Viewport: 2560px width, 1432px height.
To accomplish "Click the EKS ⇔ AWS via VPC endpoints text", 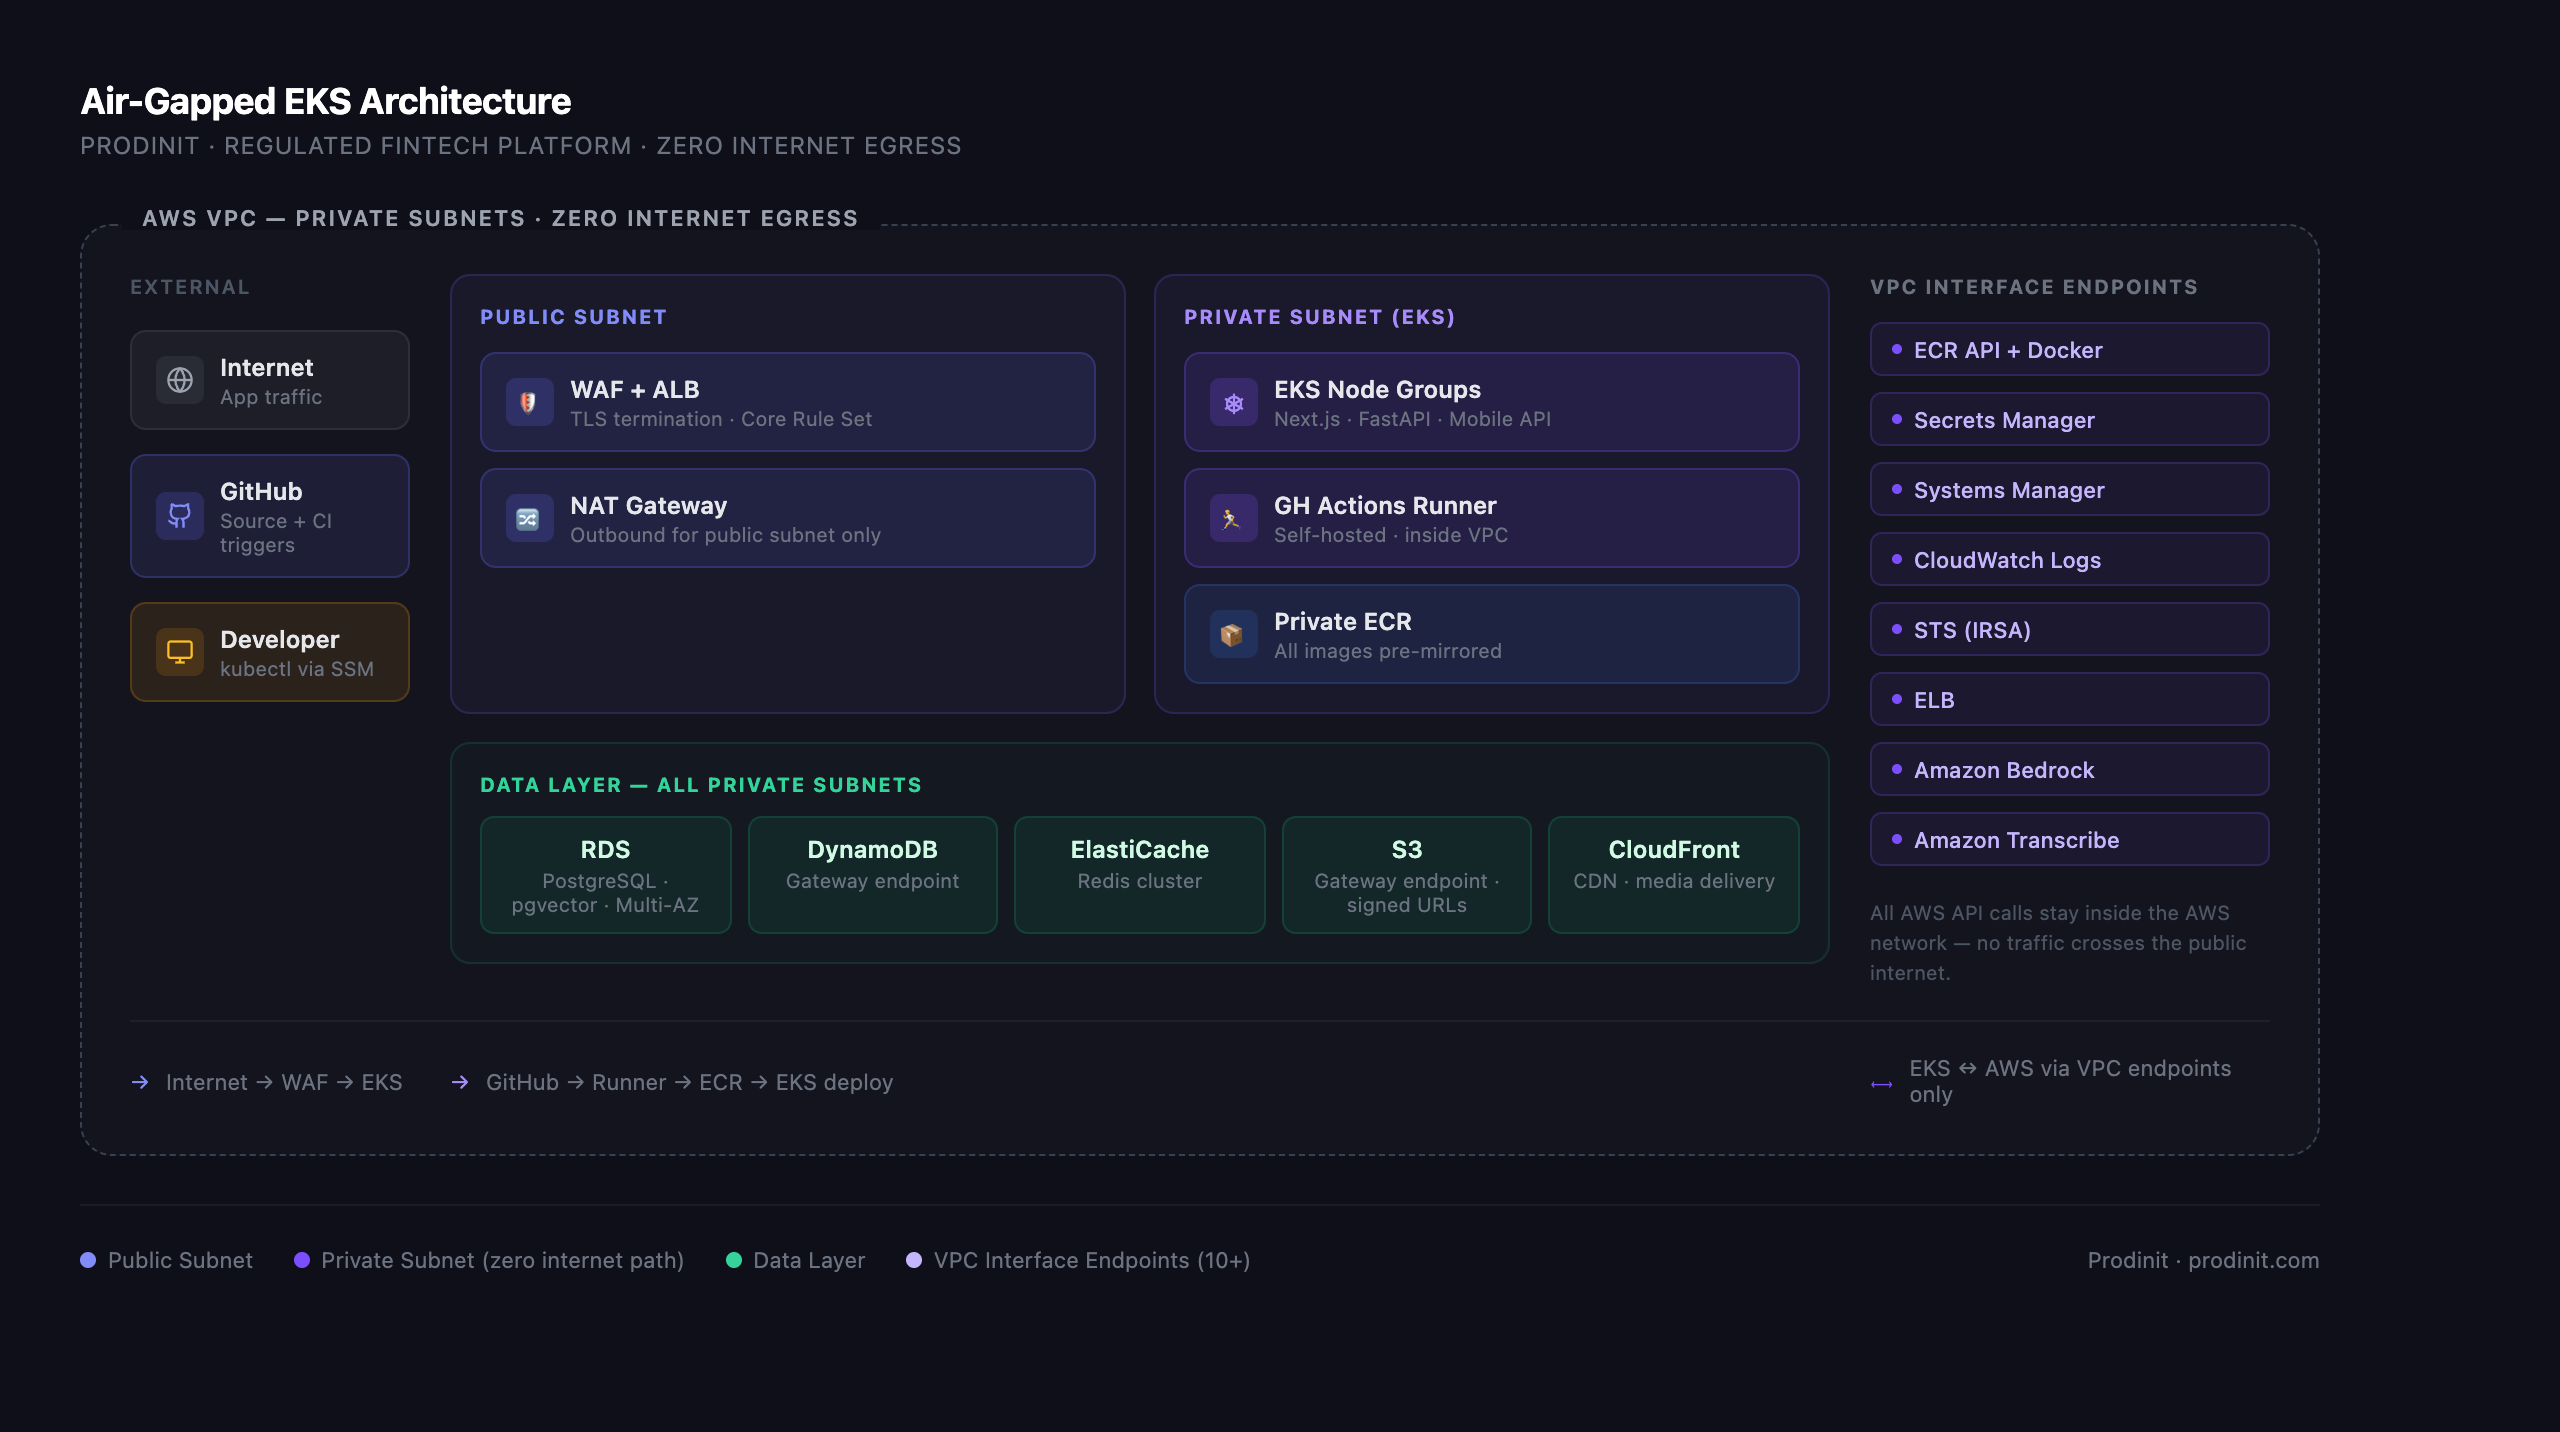I will point(2070,1081).
